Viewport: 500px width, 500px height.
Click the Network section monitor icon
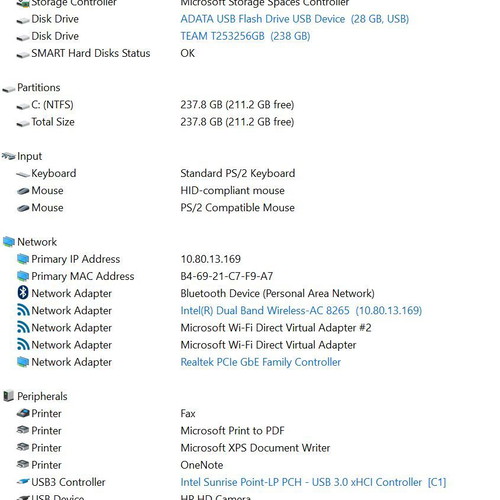coord(9,242)
